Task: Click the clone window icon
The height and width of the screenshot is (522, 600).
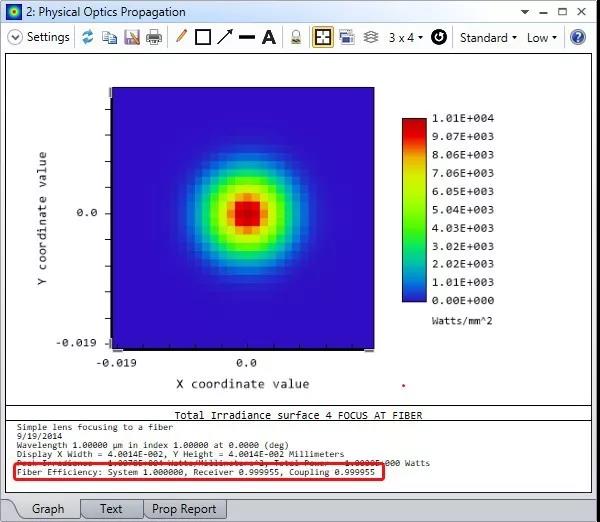Action: point(347,37)
